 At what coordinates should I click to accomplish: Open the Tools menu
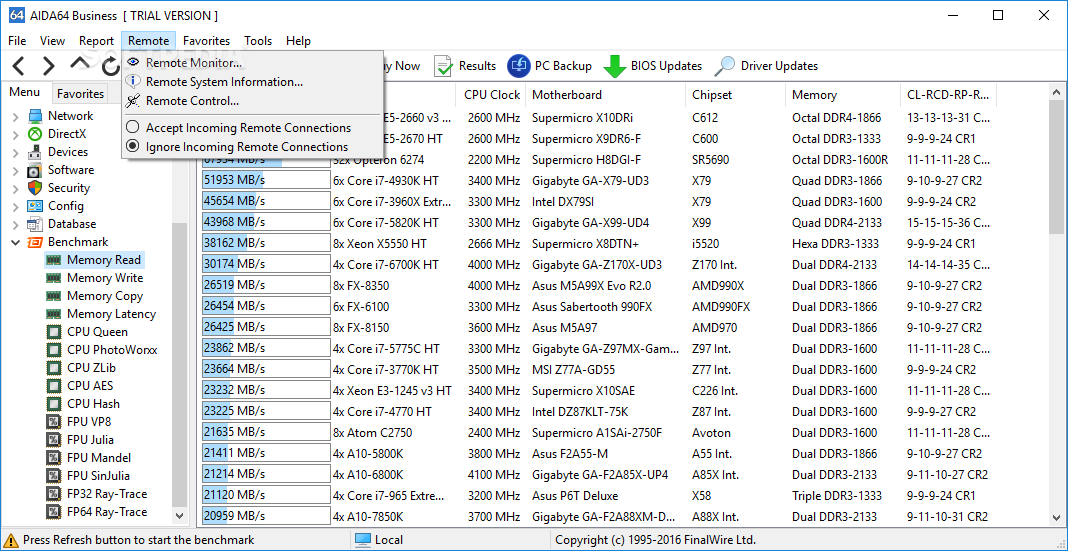(258, 41)
